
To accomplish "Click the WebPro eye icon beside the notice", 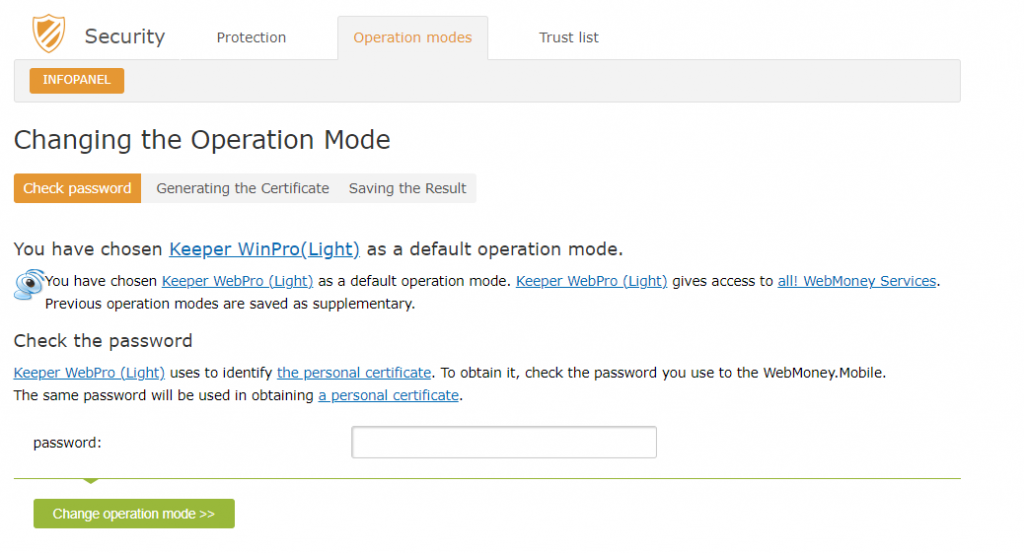I will 29,285.
